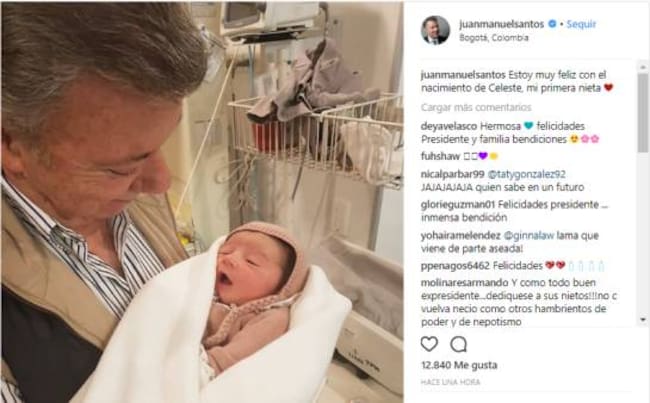
Task: Open molinaresarmando commenter profile
Action: [464, 283]
